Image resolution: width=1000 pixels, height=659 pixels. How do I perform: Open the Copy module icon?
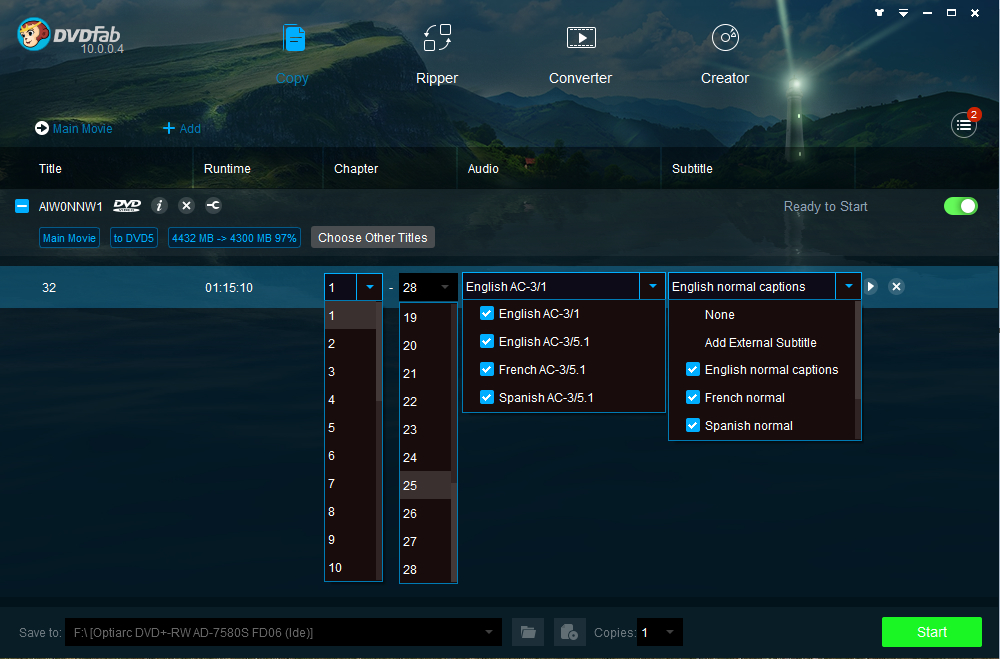(294, 38)
